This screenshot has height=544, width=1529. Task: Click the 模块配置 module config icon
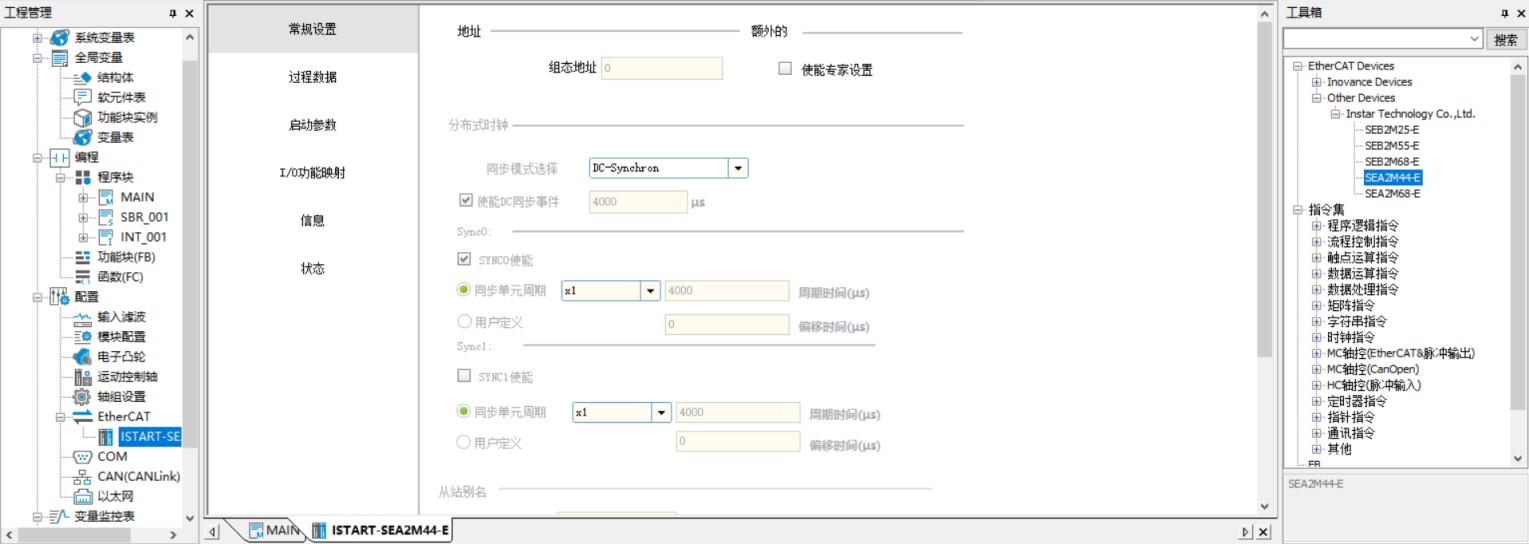click(x=83, y=337)
